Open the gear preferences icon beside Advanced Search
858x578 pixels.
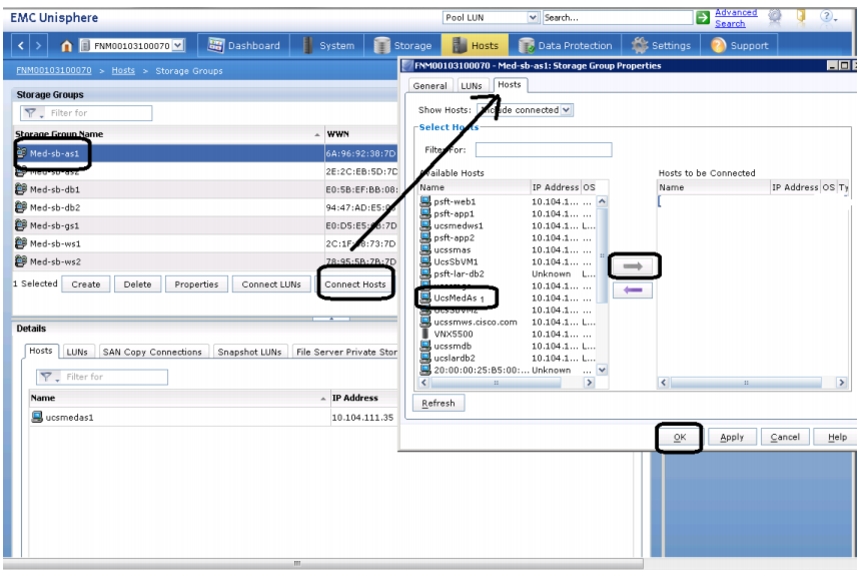coord(775,17)
